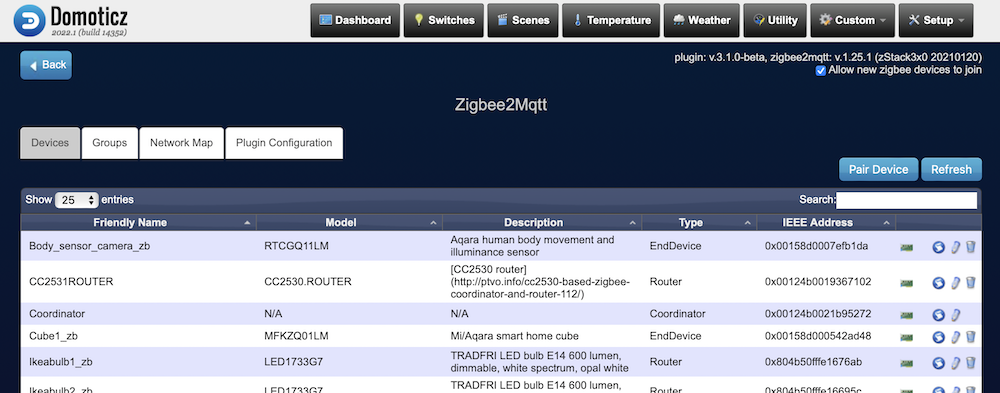The width and height of the screenshot is (1000, 393).
Task: Click the Pair Device button
Action: click(x=878, y=170)
